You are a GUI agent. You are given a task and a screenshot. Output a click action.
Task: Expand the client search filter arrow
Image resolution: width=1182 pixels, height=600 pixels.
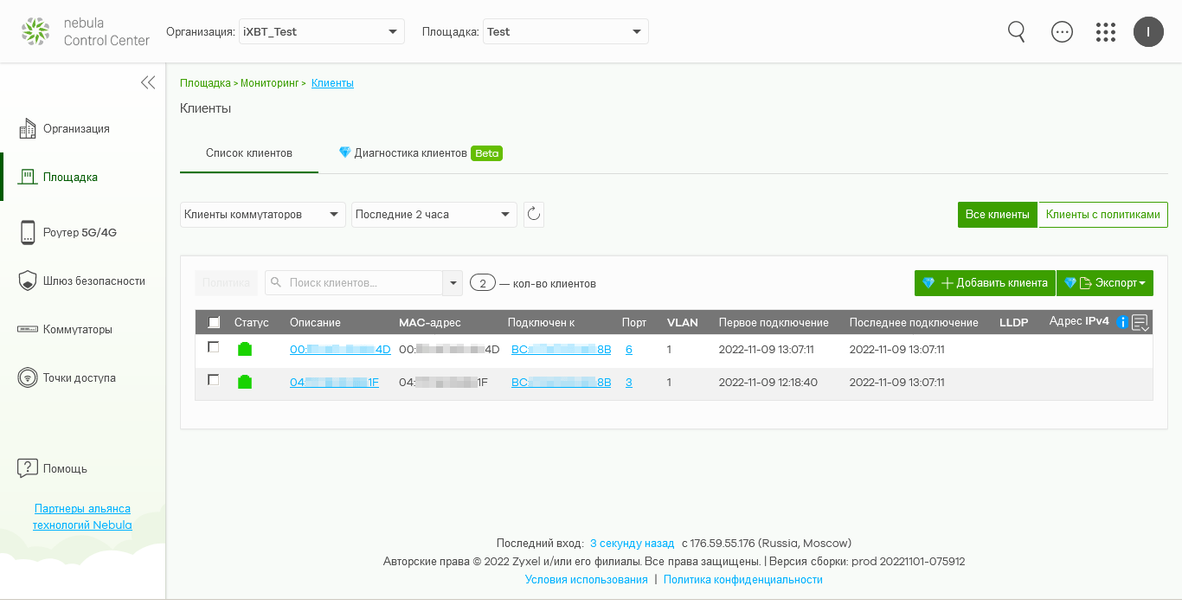pyautogui.click(x=452, y=283)
